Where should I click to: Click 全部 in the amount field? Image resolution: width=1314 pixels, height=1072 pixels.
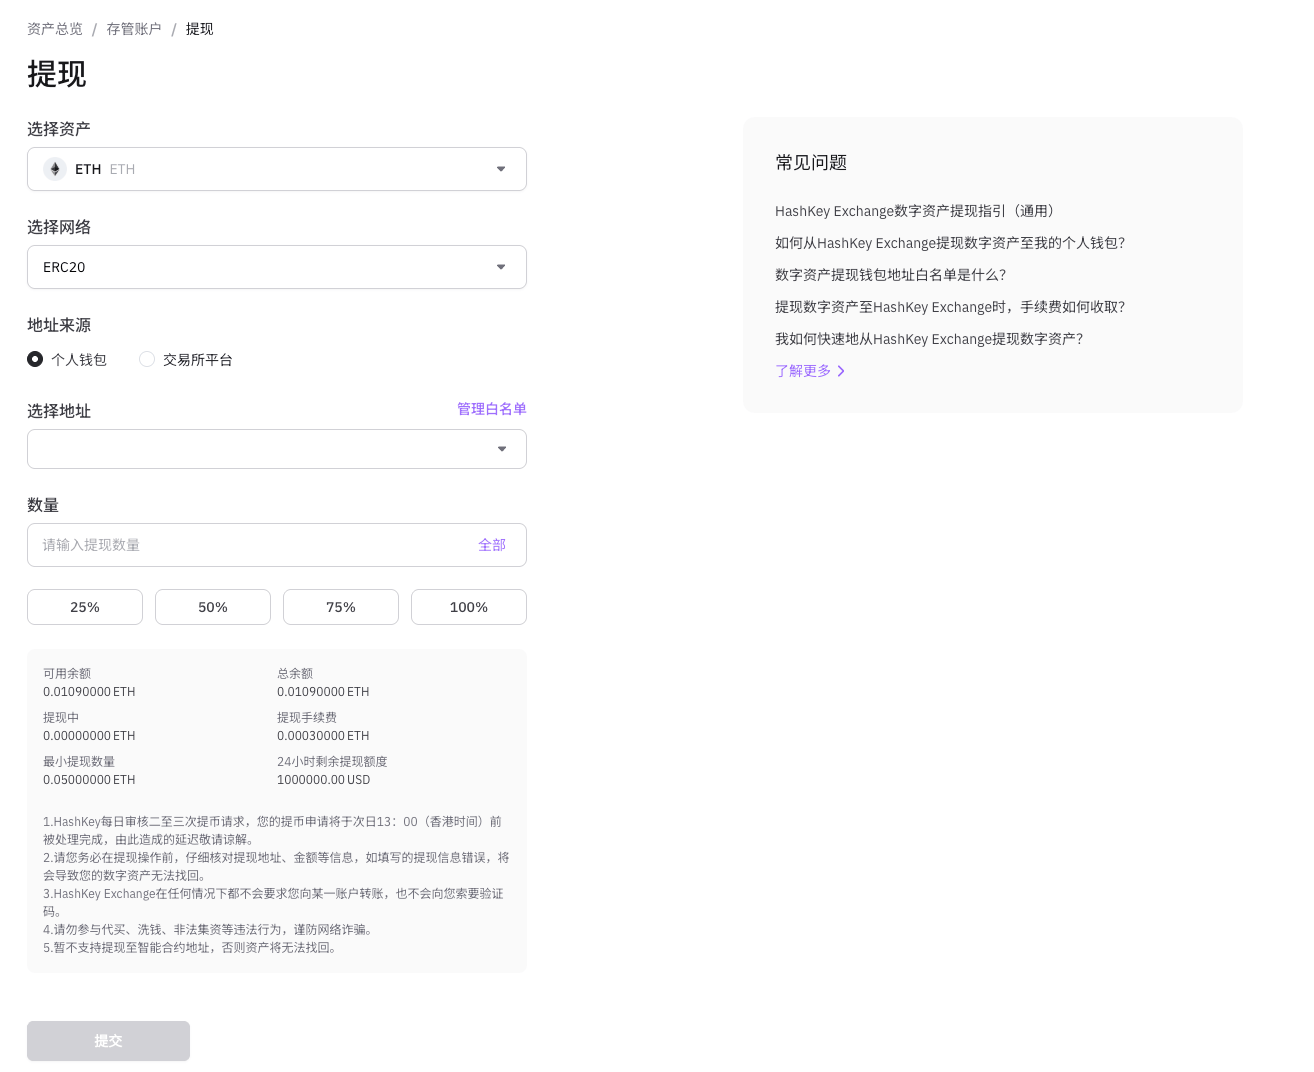(492, 545)
